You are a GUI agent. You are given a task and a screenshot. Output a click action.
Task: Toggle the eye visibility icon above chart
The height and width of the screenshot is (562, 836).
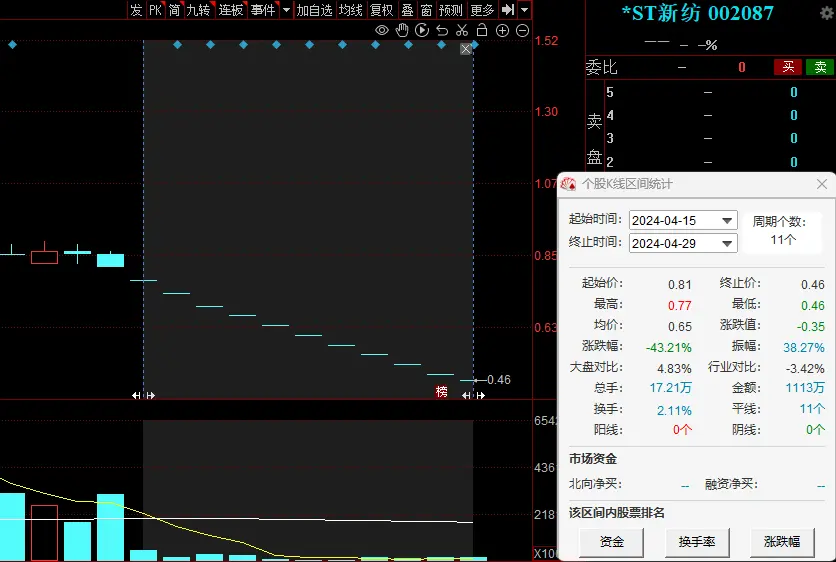coord(381,31)
